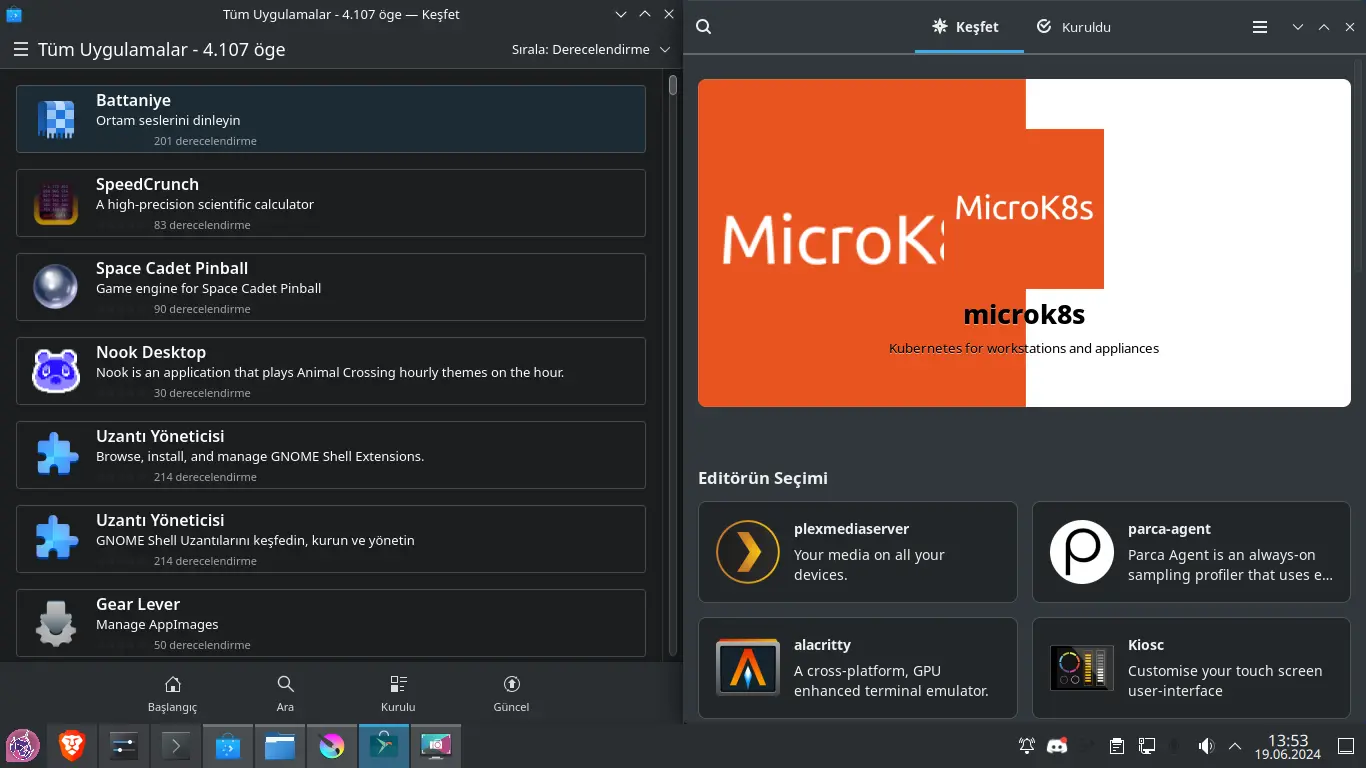Image resolution: width=1366 pixels, height=768 pixels.
Task: Open the Krita taskbar icon
Action: [332, 746]
